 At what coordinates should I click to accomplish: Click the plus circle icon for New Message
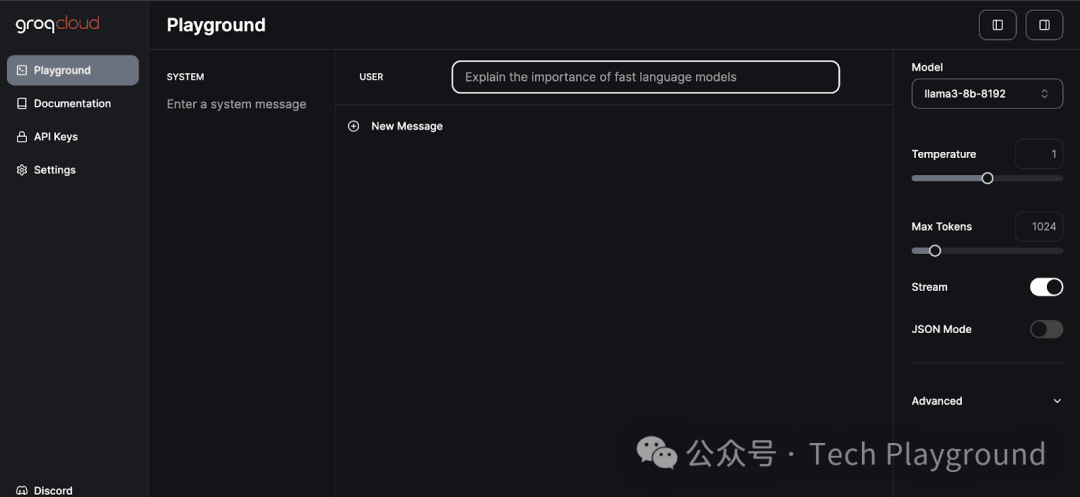[x=353, y=126]
